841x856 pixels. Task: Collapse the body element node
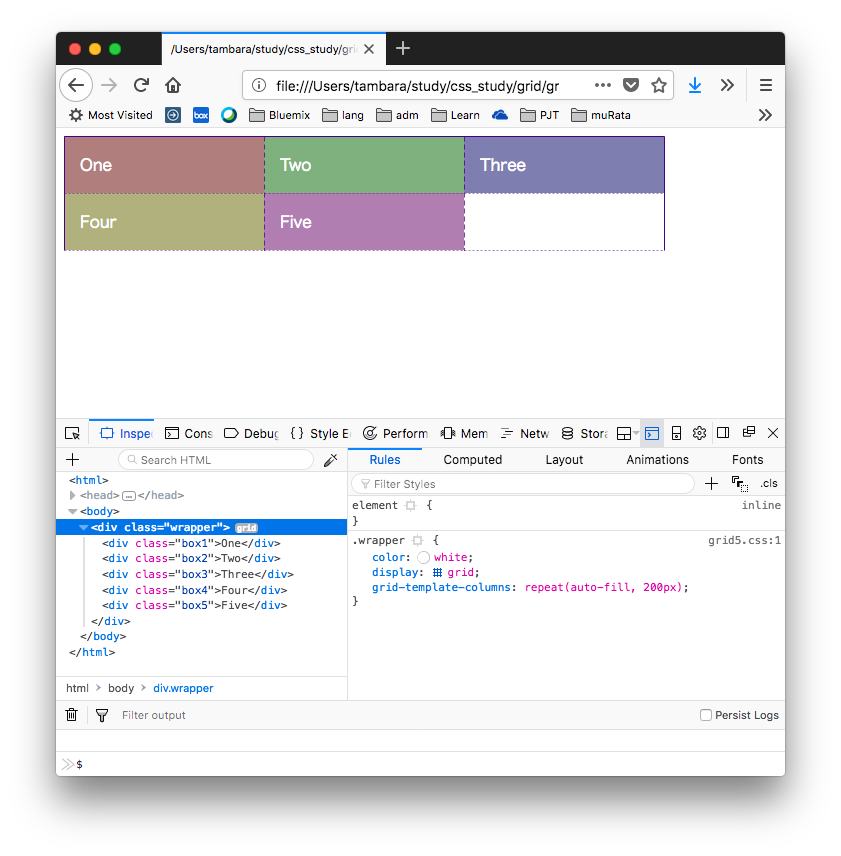point(73,512)
